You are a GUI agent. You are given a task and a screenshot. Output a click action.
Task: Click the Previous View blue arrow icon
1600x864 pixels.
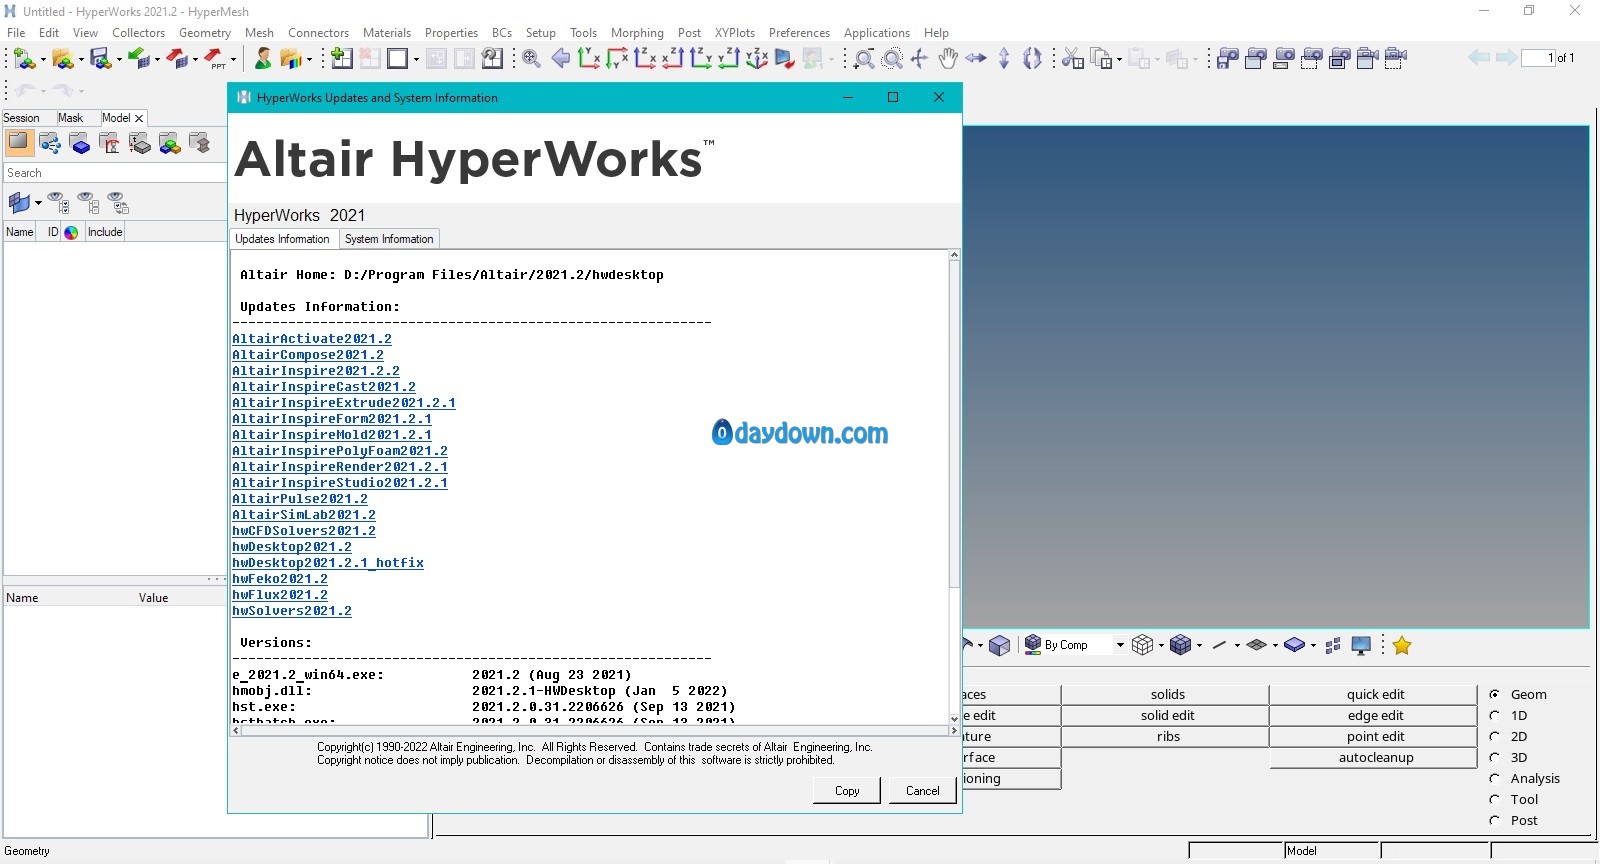561,58
